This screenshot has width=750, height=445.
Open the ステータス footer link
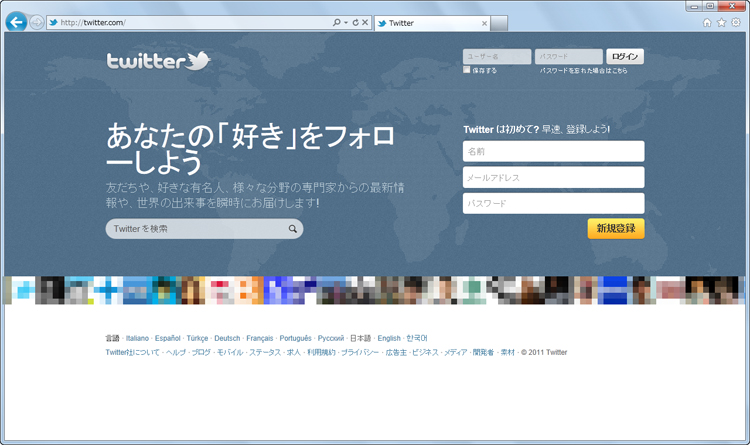265,352
